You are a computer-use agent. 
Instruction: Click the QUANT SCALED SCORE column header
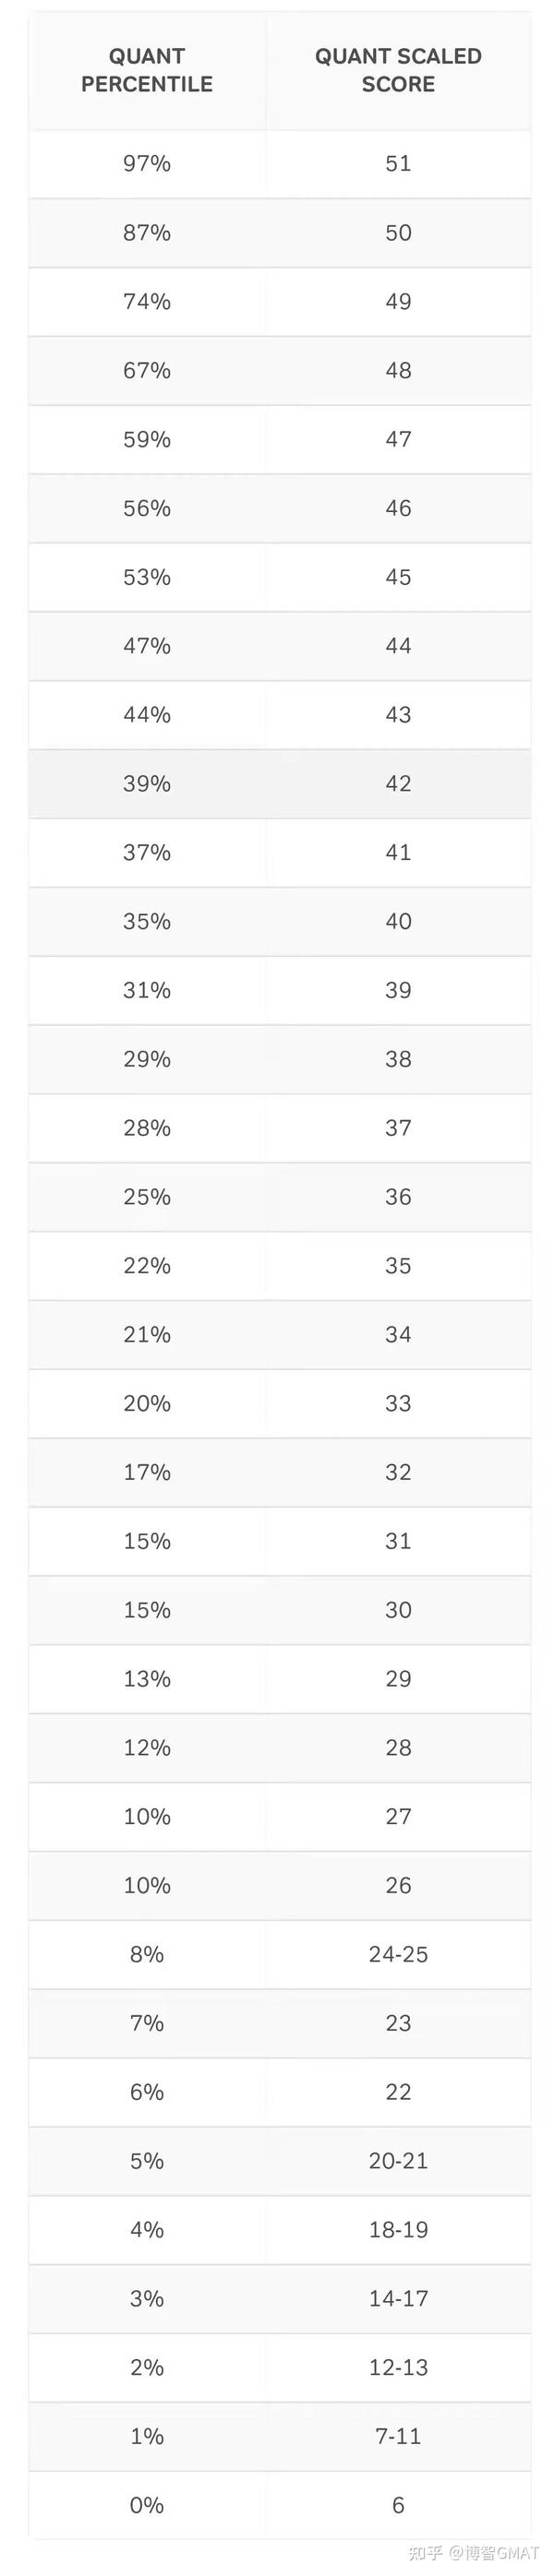pyautogui.click(x=398, y=70)
